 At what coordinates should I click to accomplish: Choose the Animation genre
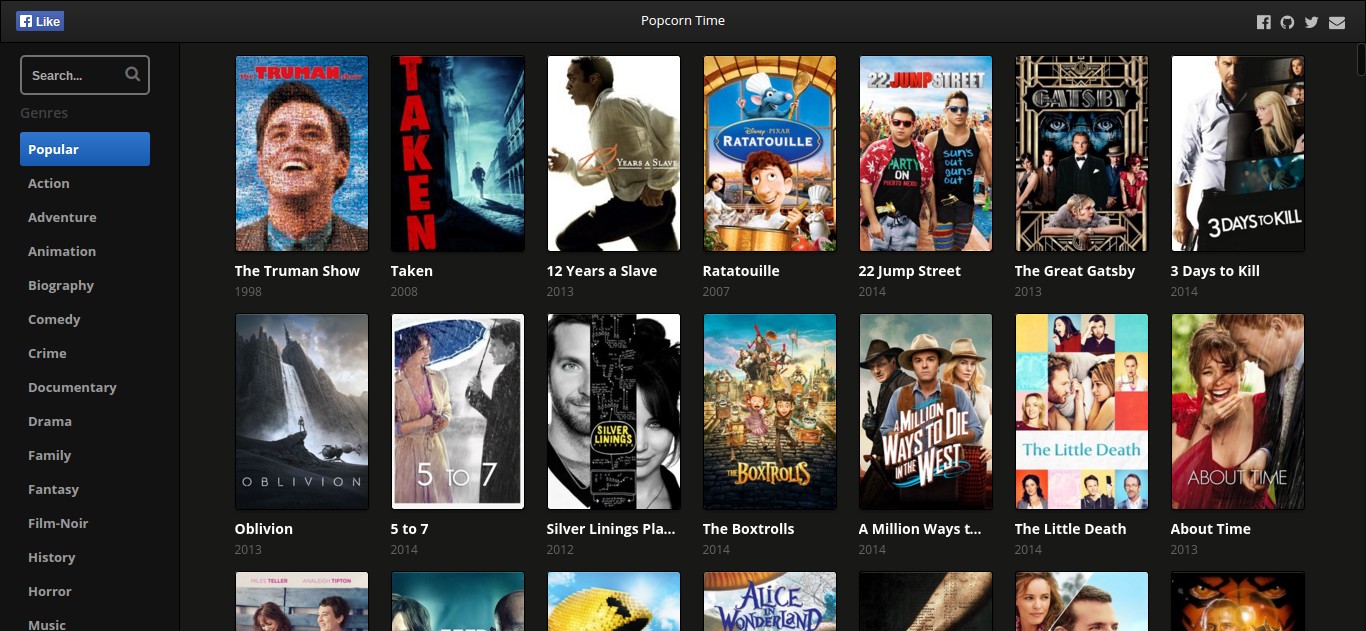tap(62, 251)
